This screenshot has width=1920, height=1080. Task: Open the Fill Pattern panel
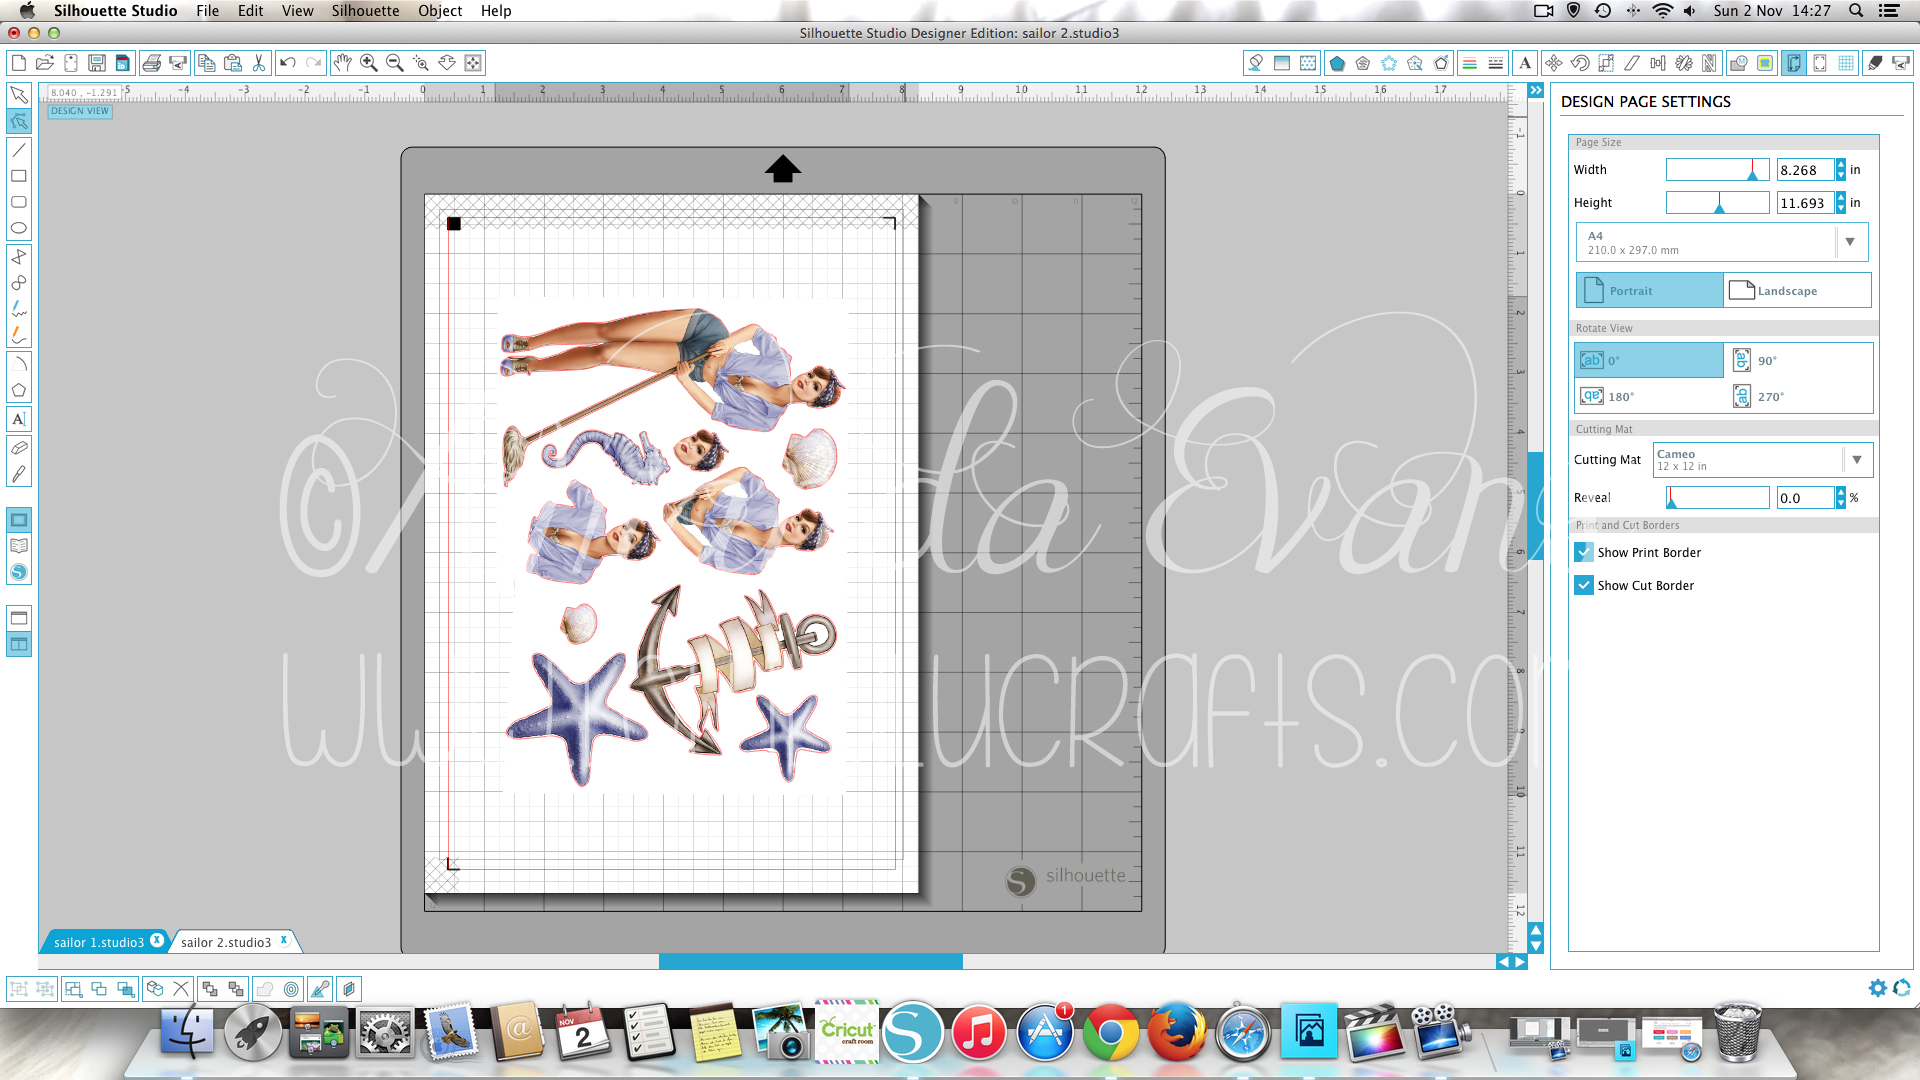click(x=1308, y=63)
